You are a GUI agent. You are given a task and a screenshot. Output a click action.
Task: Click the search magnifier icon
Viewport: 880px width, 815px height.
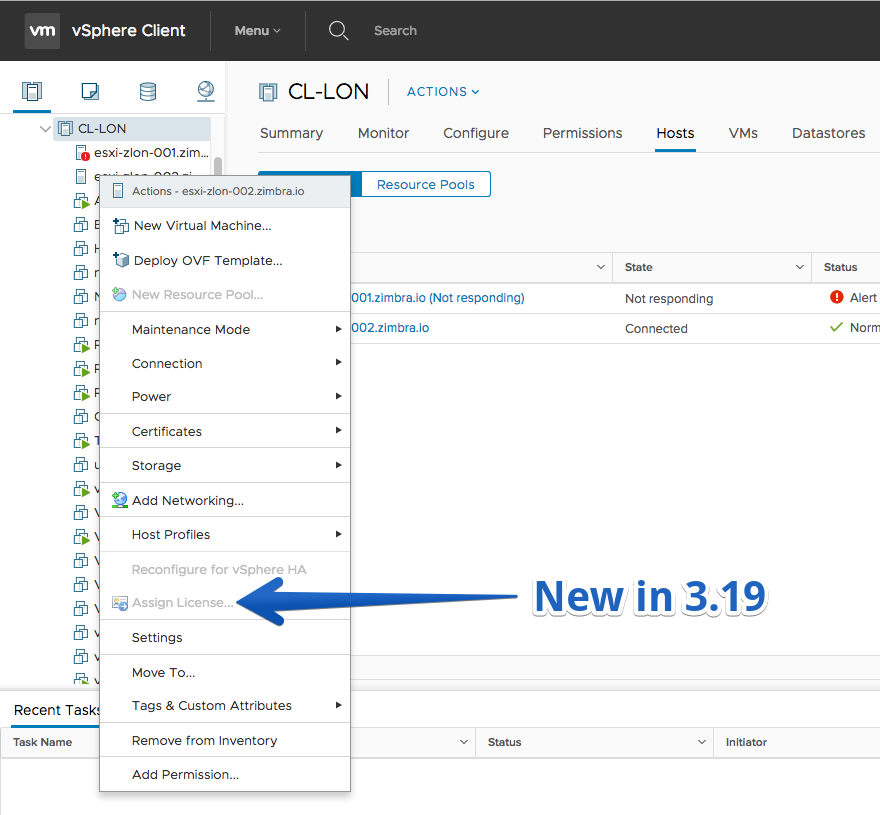point(338,30)
